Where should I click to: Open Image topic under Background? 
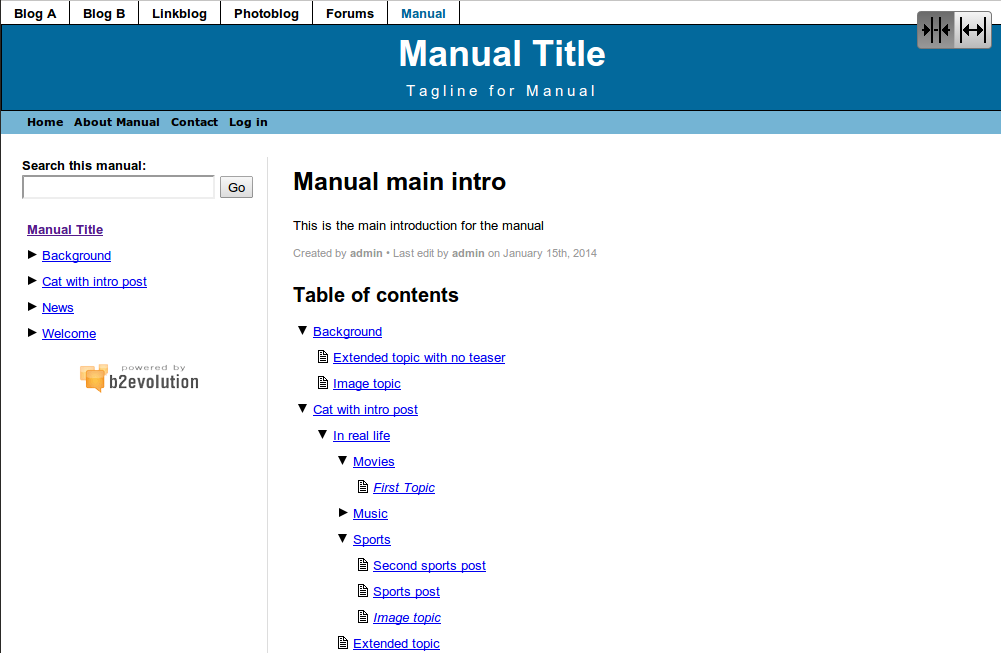366,384
